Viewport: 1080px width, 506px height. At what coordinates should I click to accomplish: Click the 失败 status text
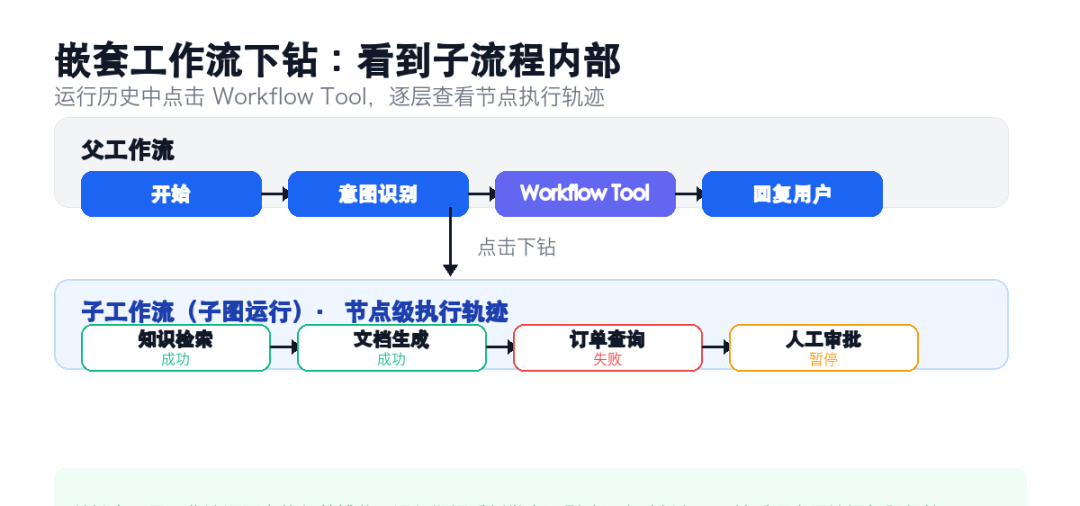point(608,359)
